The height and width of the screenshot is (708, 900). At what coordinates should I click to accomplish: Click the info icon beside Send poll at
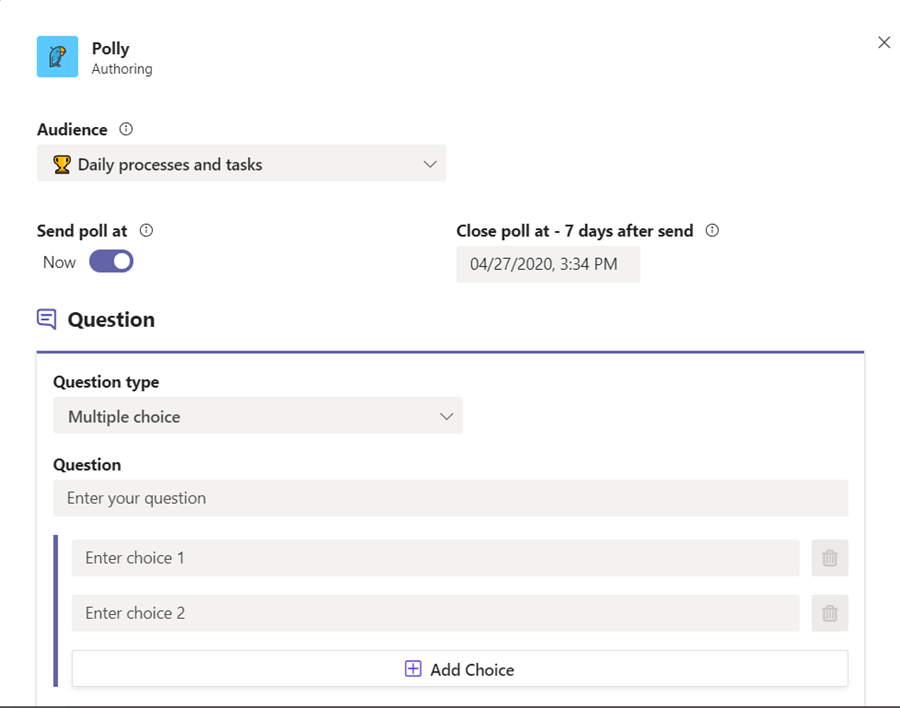coord(146,230)
